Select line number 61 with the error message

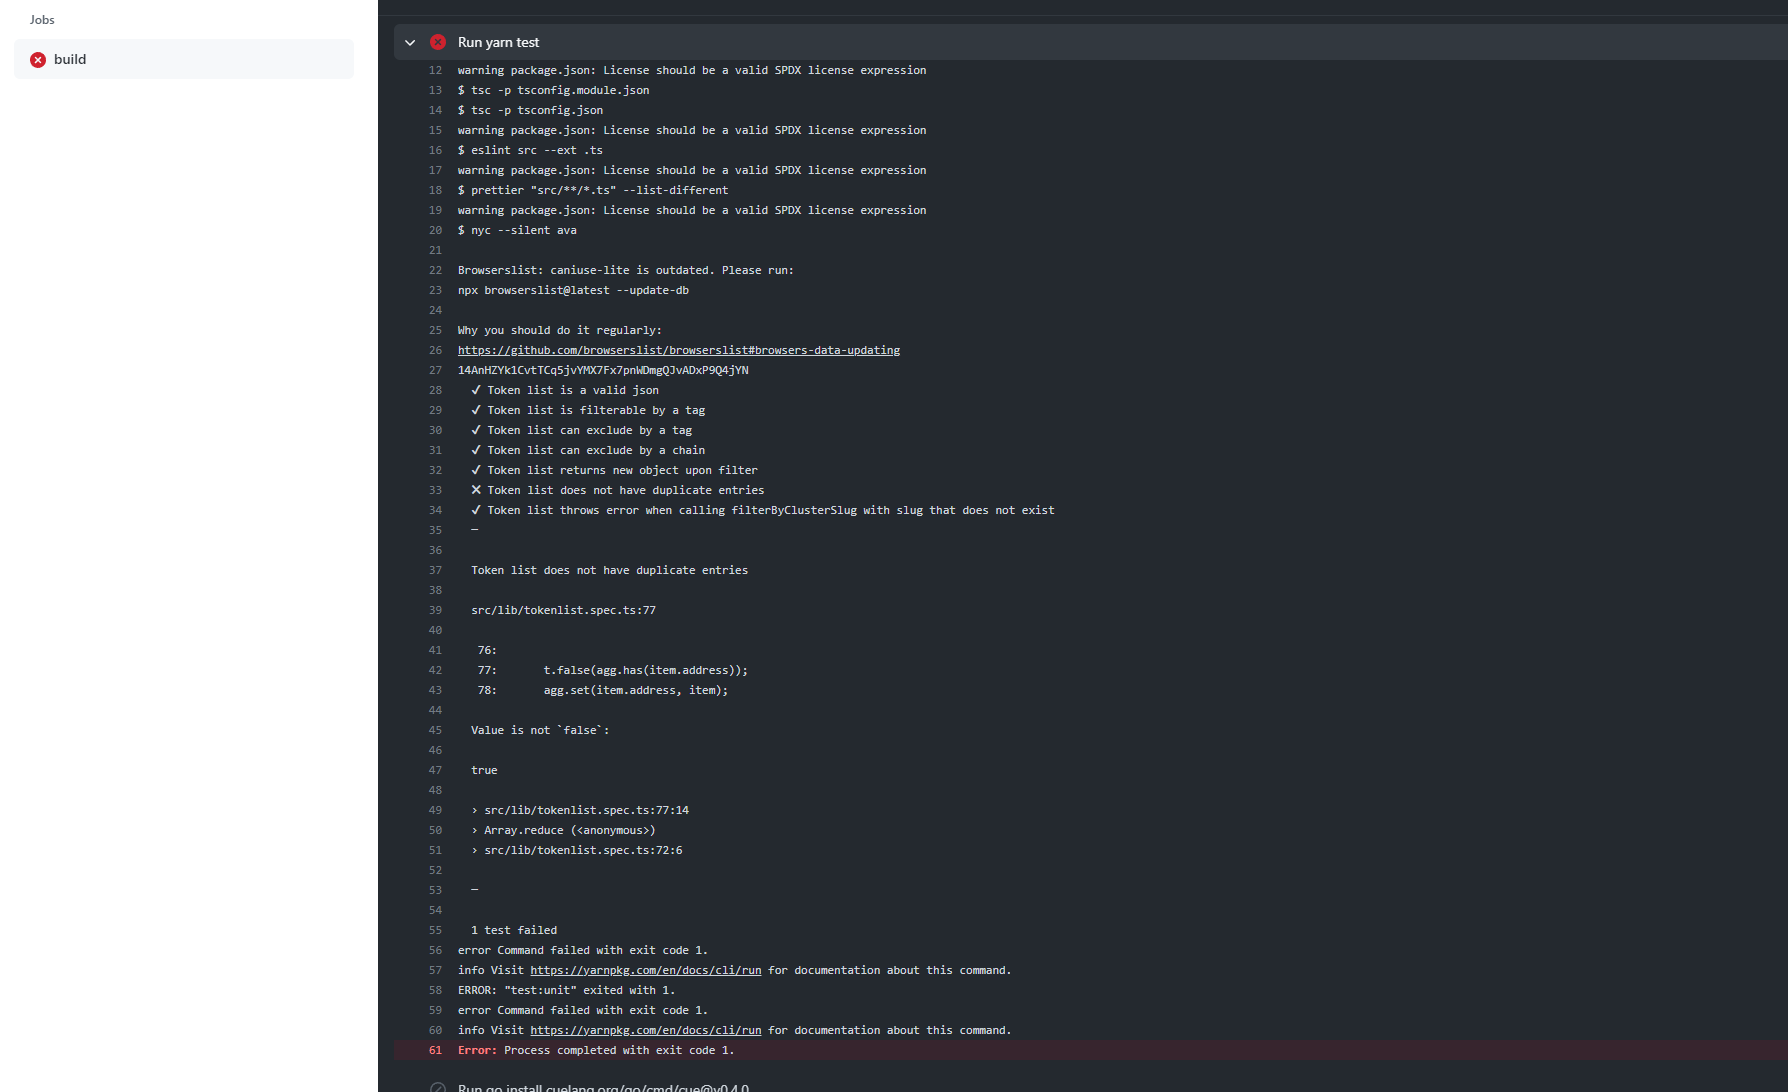(x=435, y=1050)
